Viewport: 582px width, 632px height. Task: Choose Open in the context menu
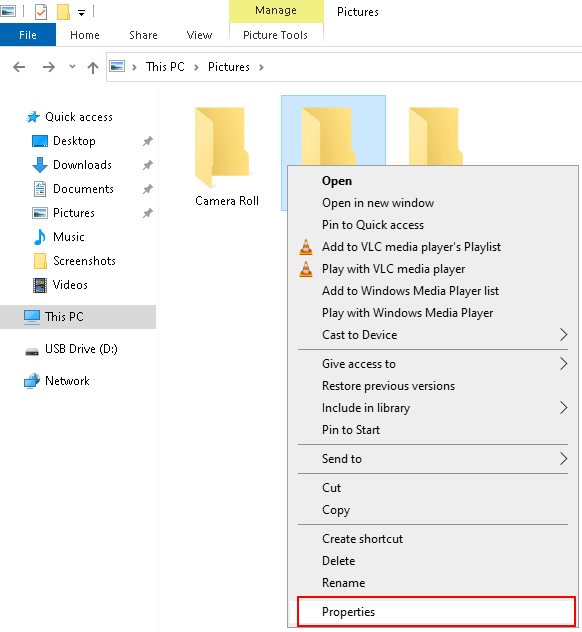click(x=433, y=181)
